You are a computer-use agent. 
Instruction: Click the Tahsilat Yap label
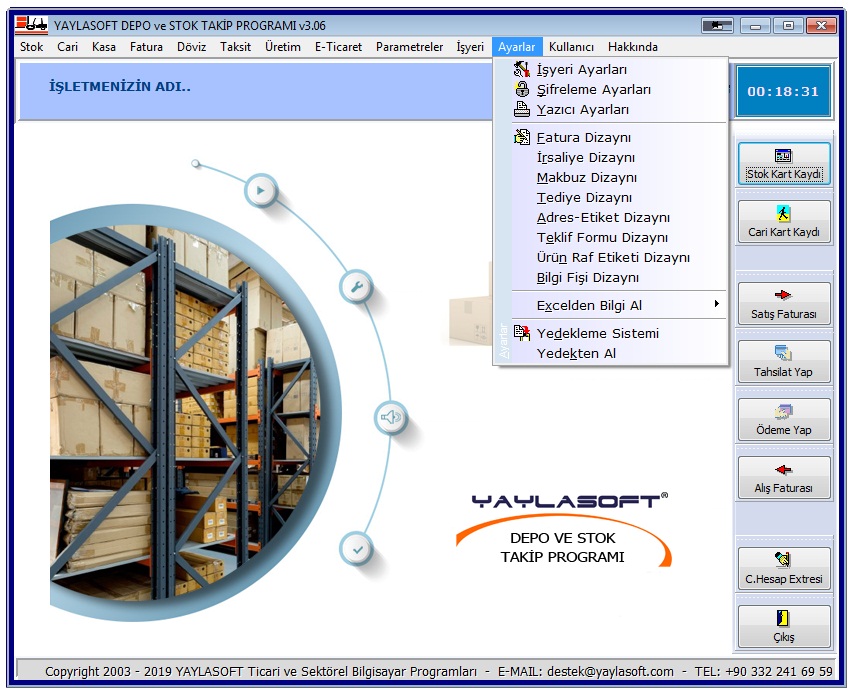[783, 372]
